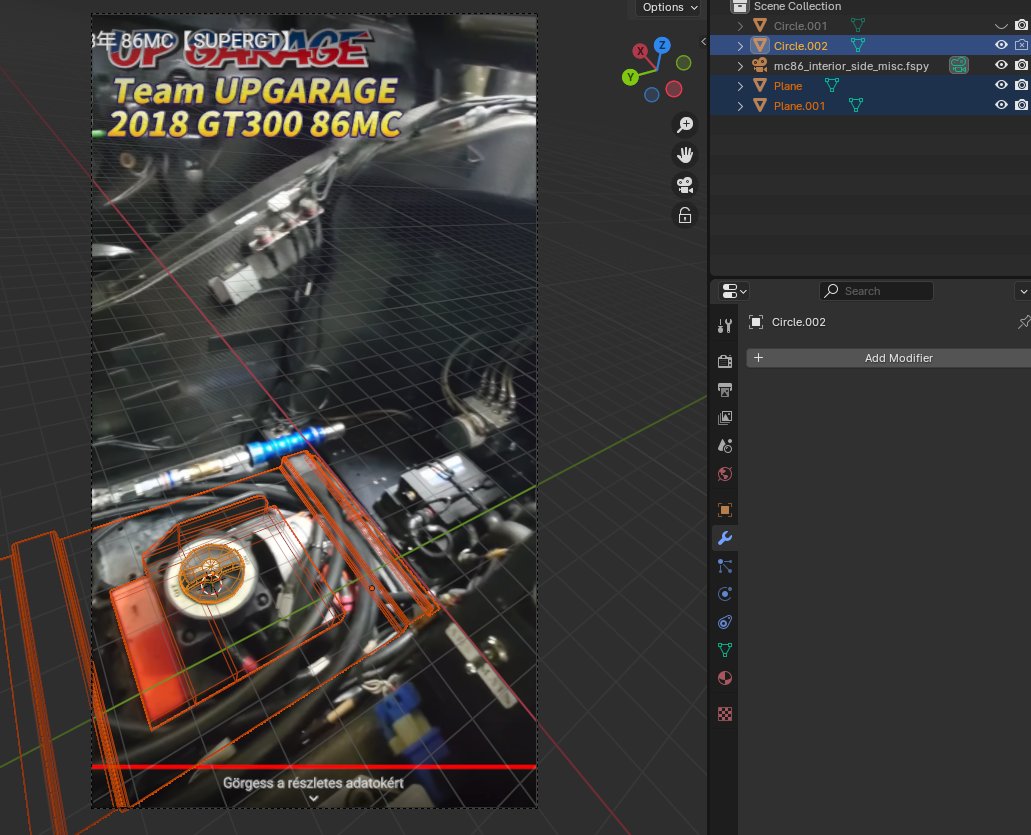Click the Circle.002 mesh object icon

[760, 45]
